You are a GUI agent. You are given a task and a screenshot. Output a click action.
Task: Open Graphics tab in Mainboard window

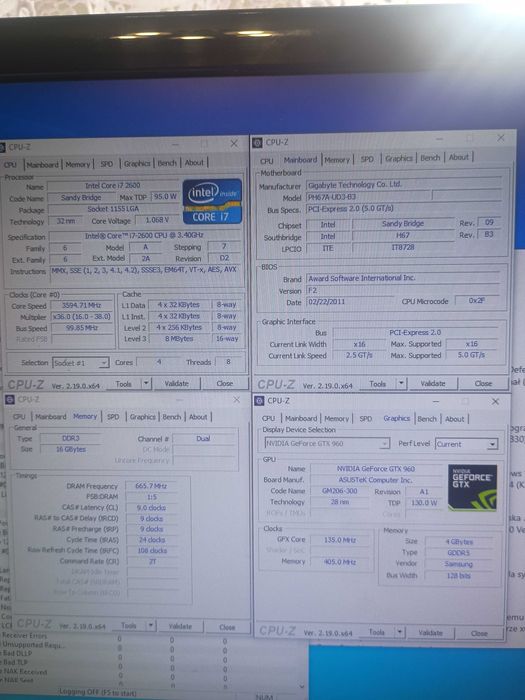pos(399,158)
